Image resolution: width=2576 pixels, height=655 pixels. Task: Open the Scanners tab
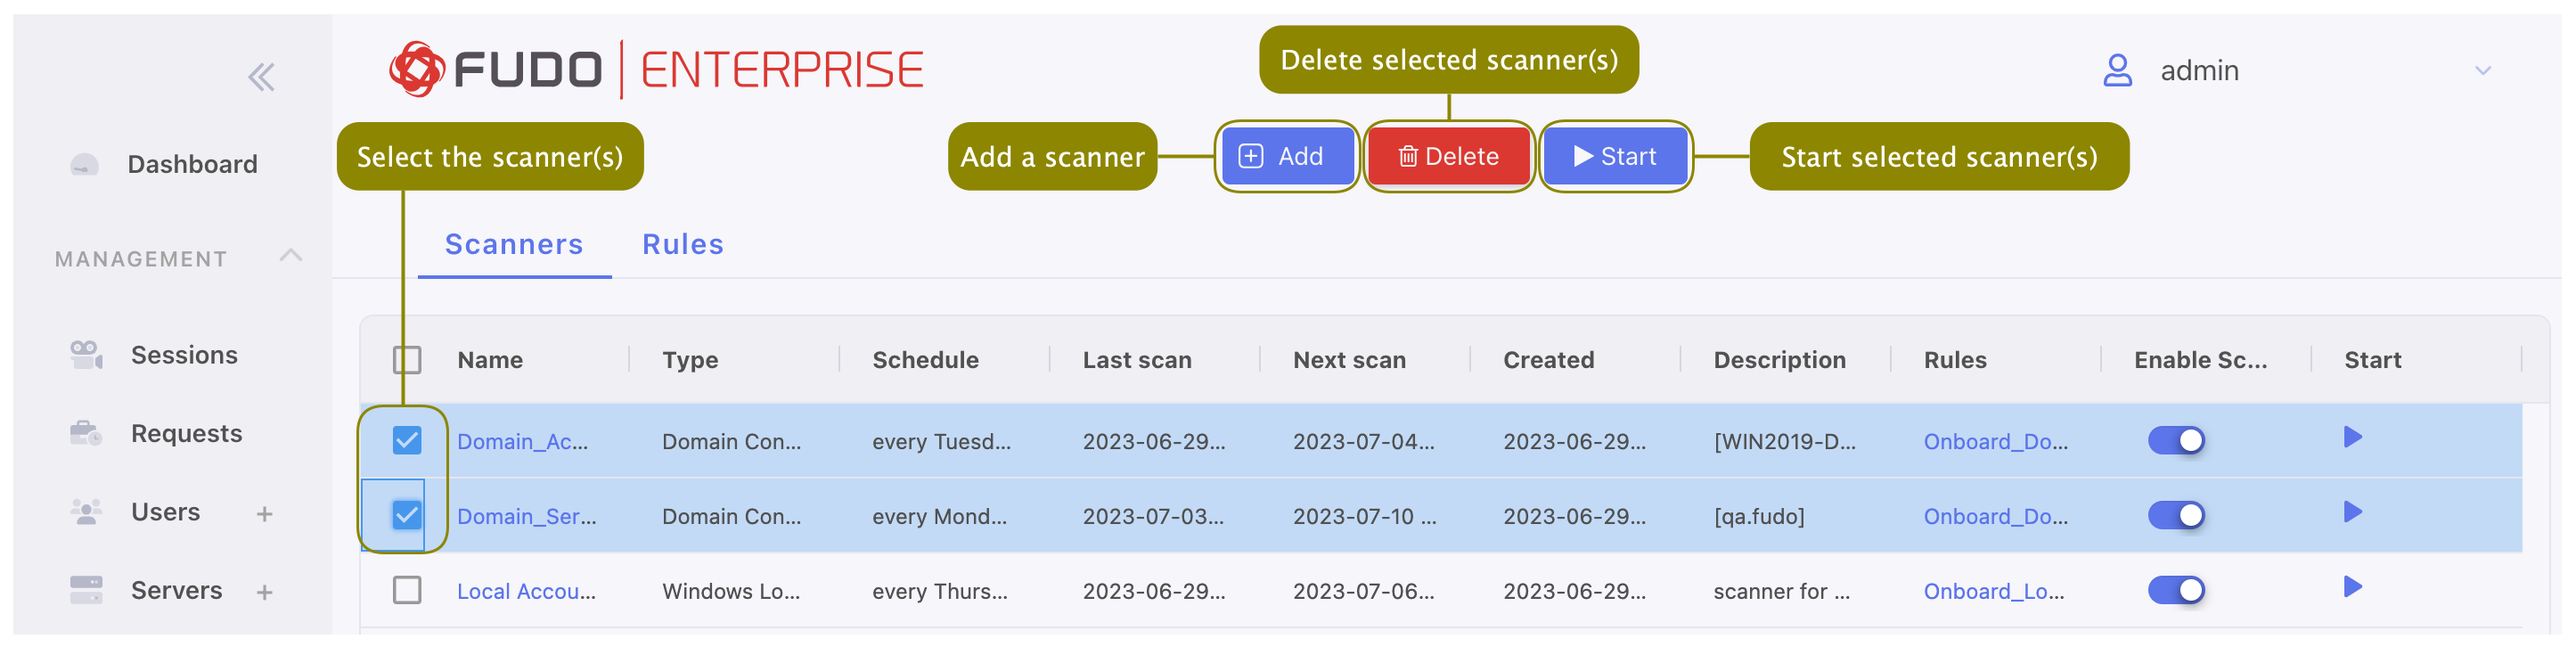[x=513, y=243]
